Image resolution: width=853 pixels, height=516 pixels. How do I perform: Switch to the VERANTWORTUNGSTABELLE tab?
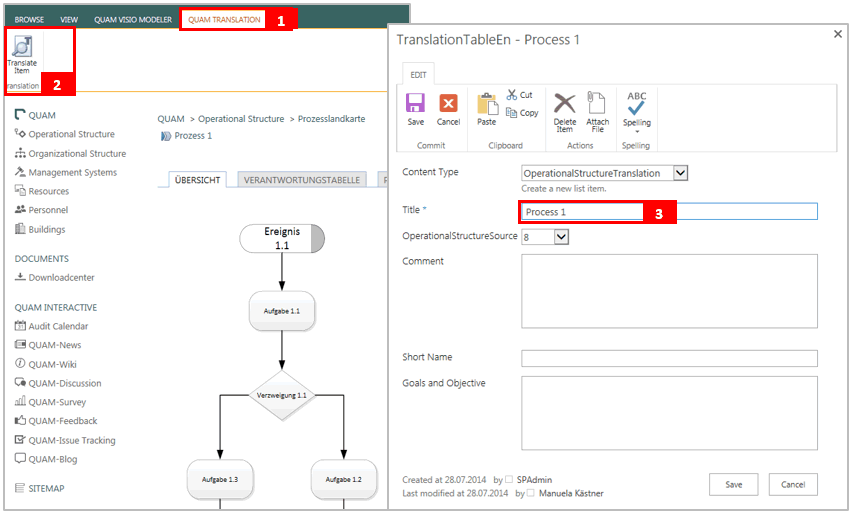pos(302,180)
